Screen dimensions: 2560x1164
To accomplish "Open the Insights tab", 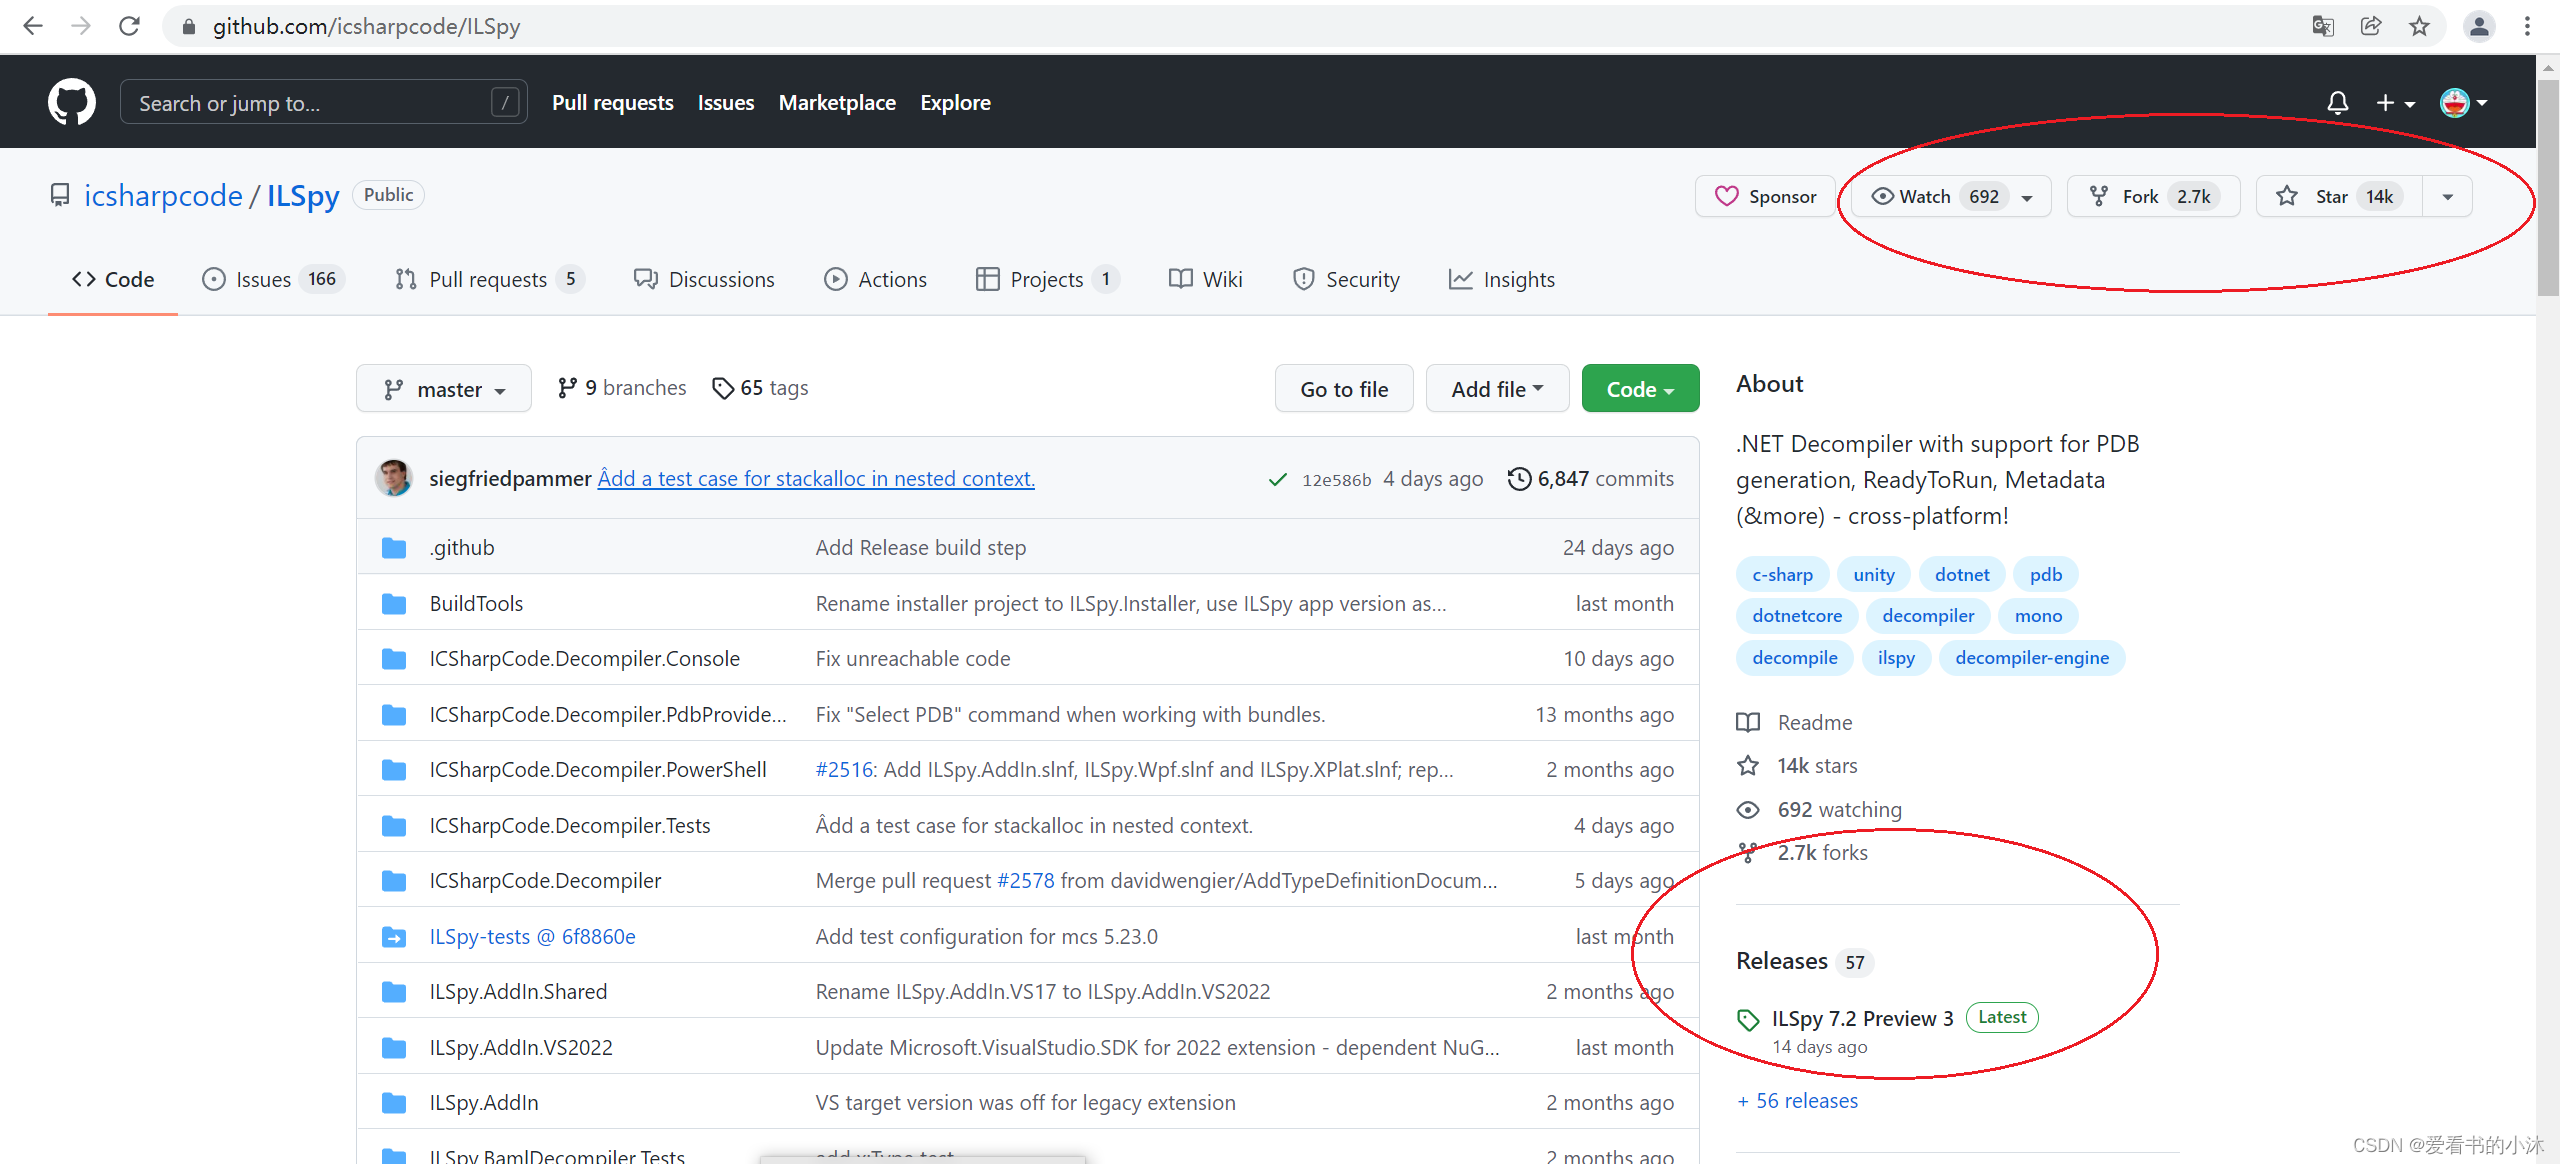I will 1502,279.
